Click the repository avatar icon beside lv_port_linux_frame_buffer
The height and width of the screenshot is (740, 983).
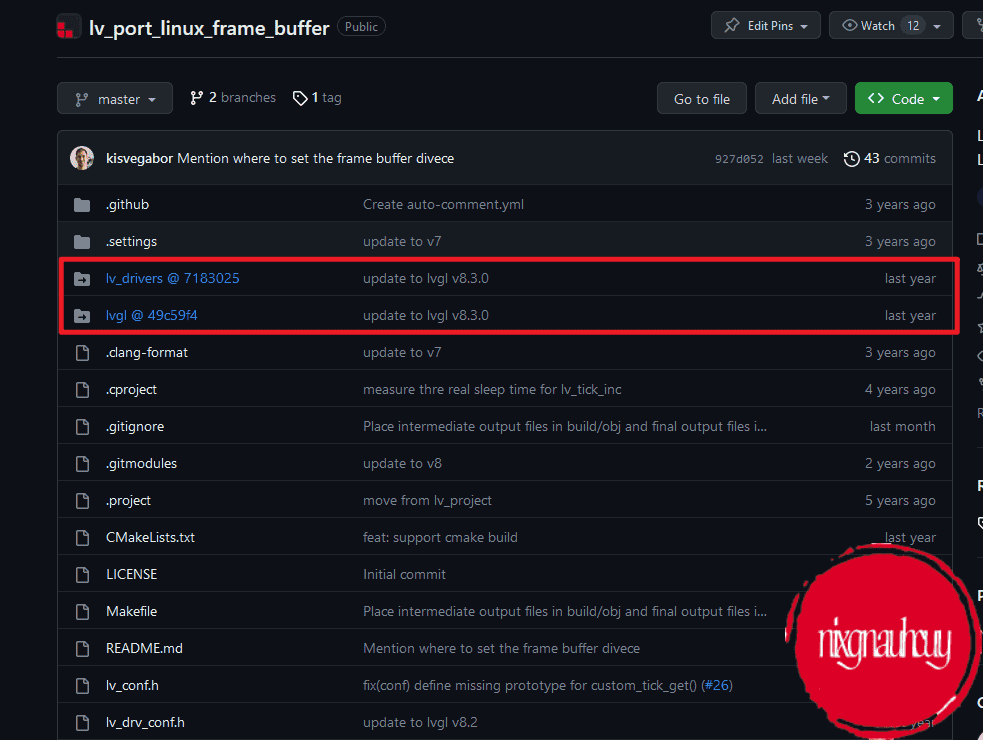[x=68, y=27]
